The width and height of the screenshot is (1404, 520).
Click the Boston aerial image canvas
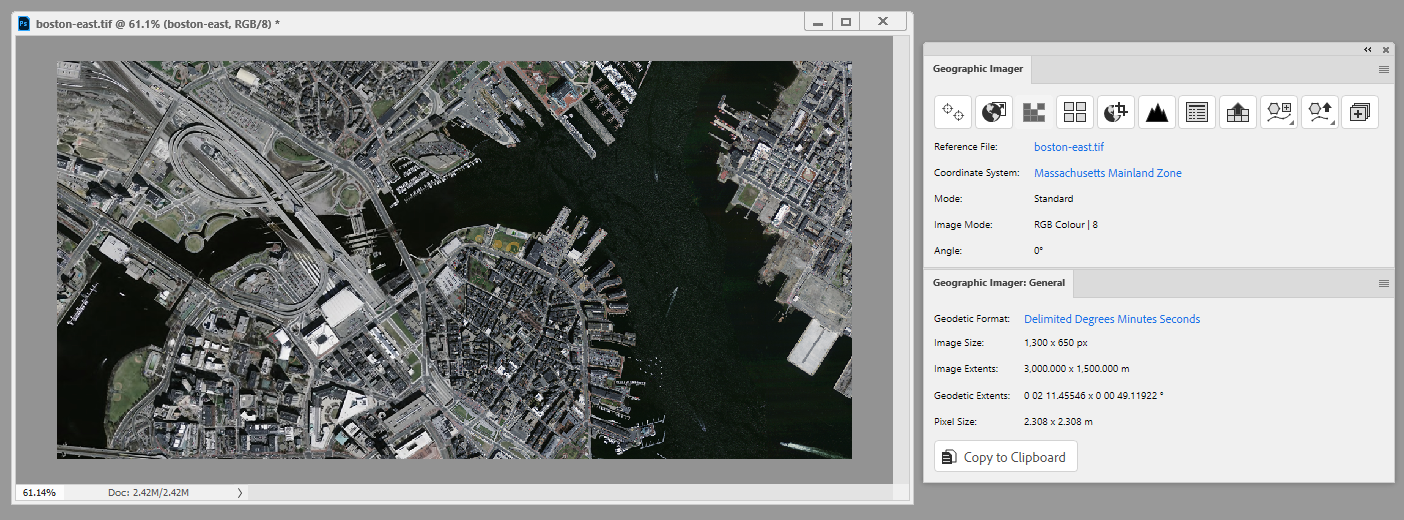coord(454,260)
